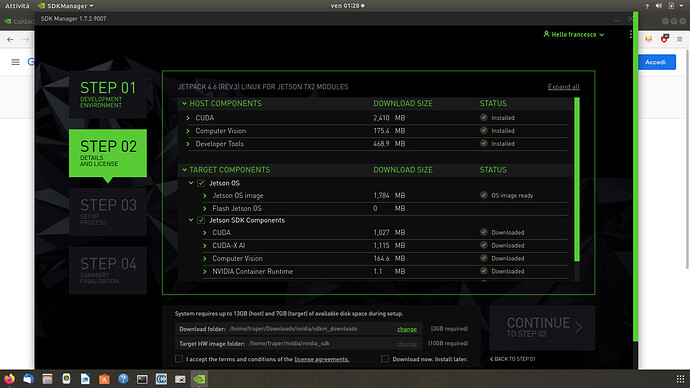
Task: Toggle the Jetson SDK Components checkbox
Action: [201, 220]
